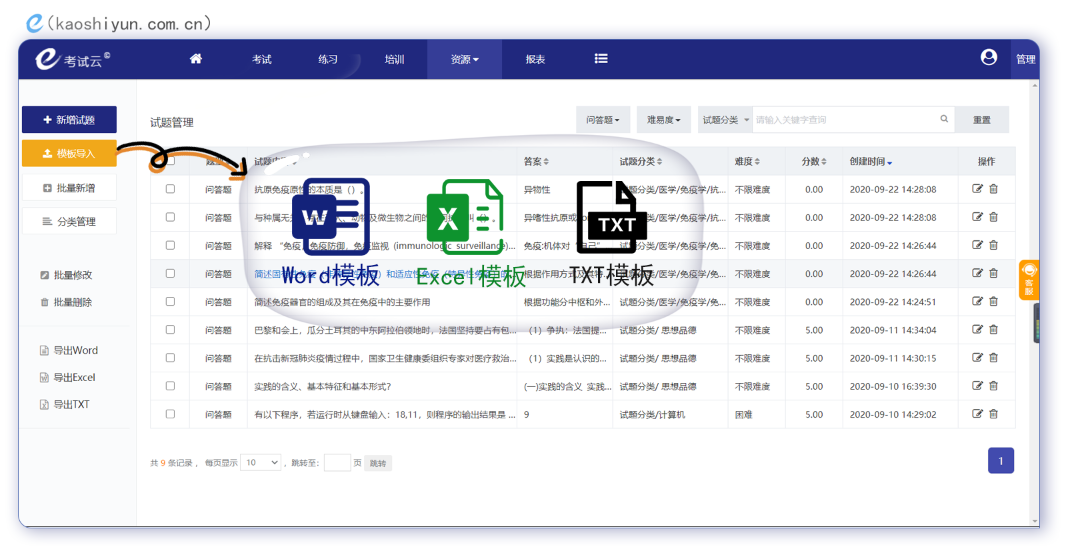This screenshot has height=554, width=1066.
Task: Edit the first row question
Action: pos(977,189)
